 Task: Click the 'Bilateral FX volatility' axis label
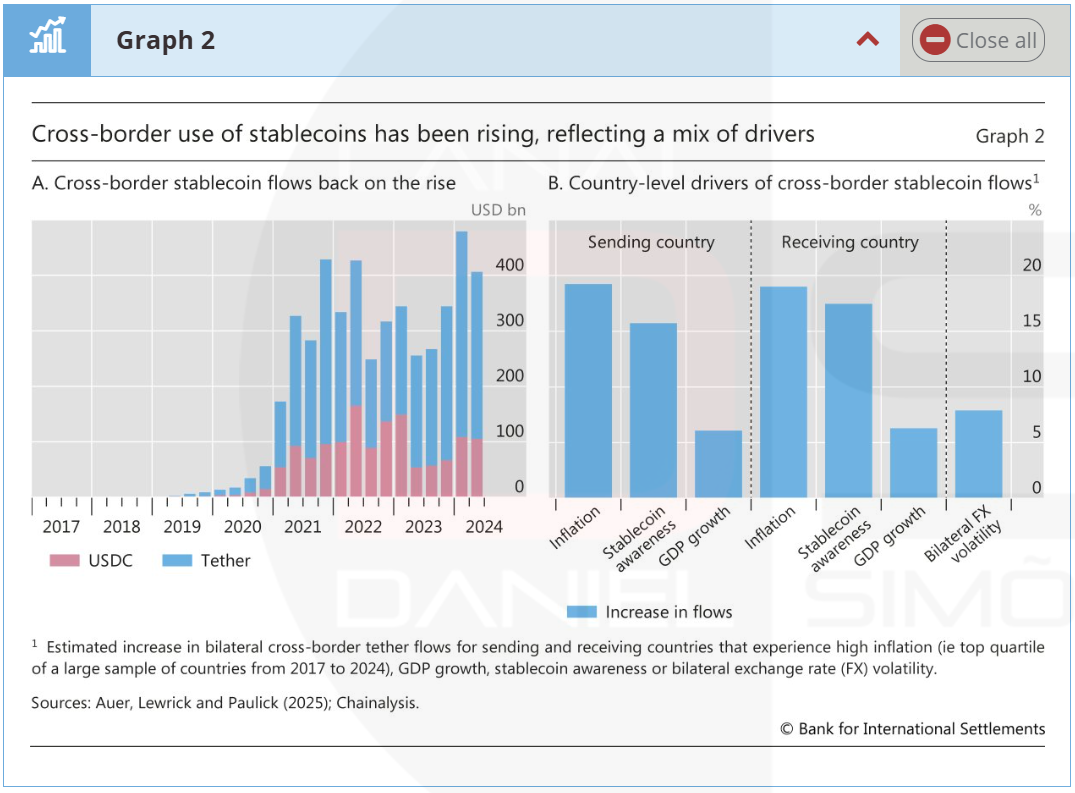coord(963,536)
